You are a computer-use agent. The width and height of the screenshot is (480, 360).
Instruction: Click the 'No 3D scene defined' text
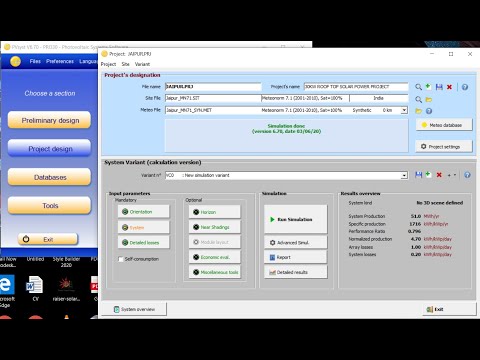(x=440, y=203)
